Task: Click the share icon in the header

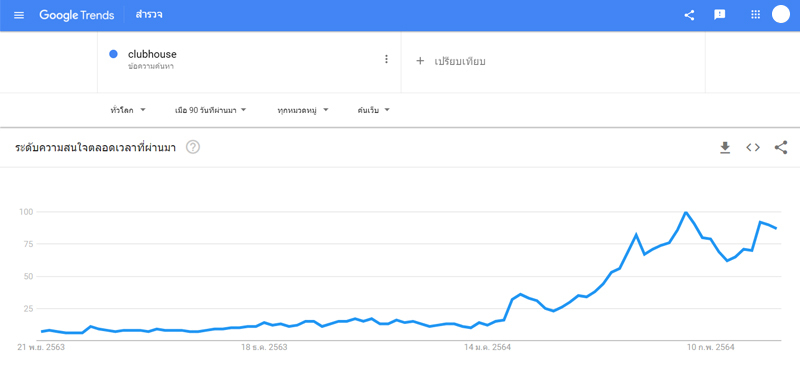Action: 689,15
